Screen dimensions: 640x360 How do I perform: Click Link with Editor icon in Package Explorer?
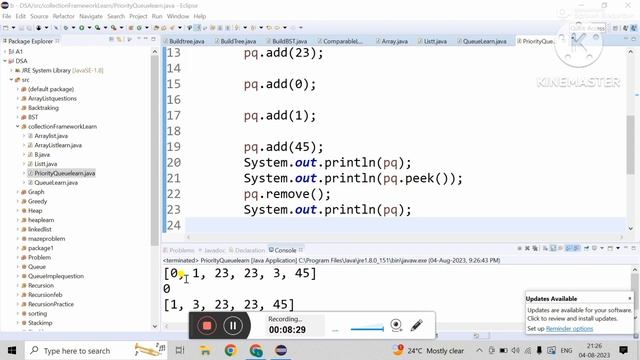[x=119, y=40]
